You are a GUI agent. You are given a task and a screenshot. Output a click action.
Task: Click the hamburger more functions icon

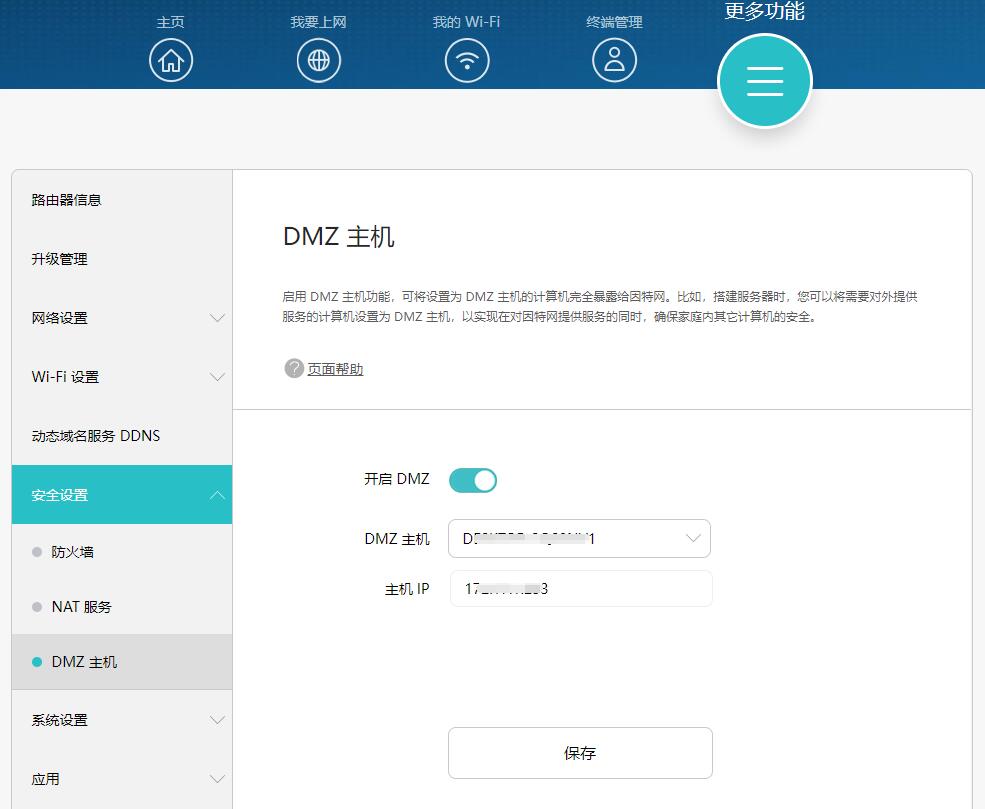pyautogui.click(x=764, y=81)
